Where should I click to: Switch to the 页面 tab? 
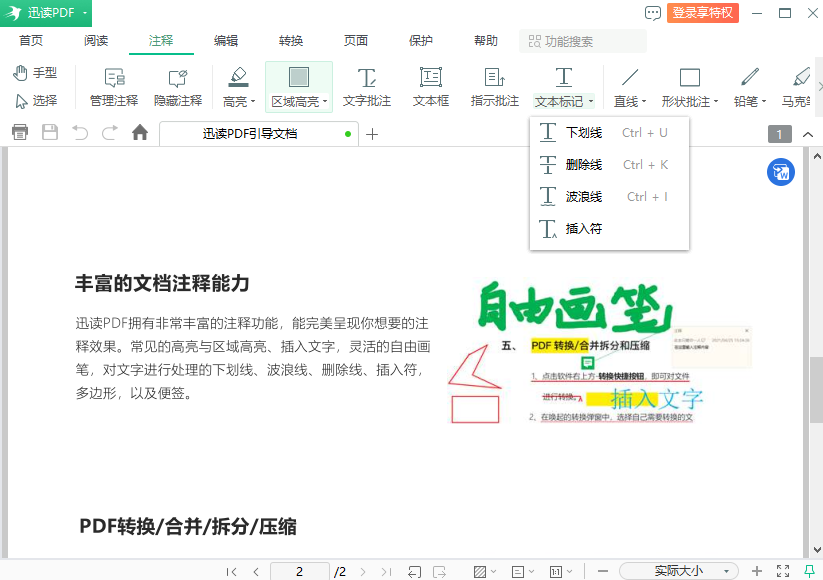356,40
